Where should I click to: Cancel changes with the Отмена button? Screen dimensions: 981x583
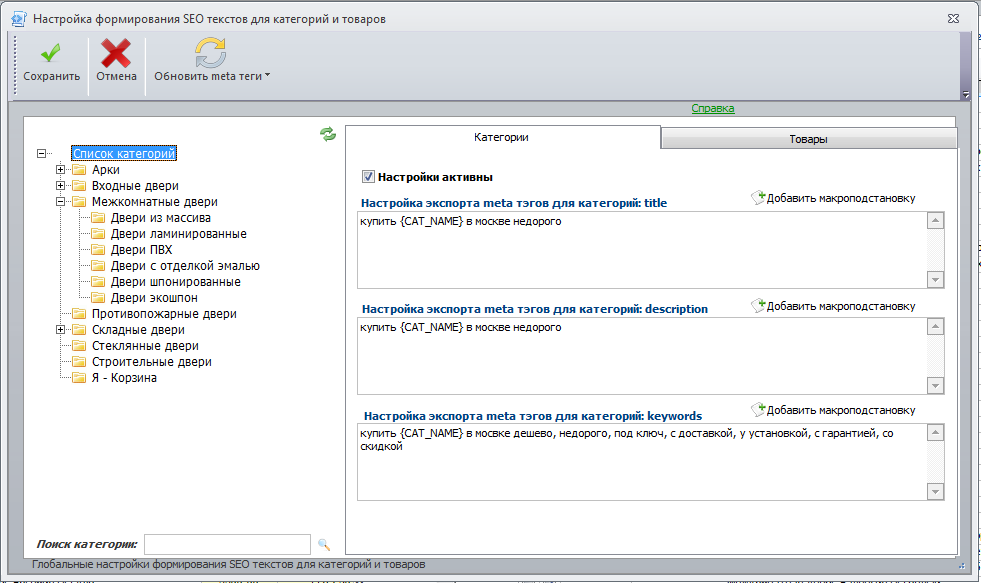[116, 63]
